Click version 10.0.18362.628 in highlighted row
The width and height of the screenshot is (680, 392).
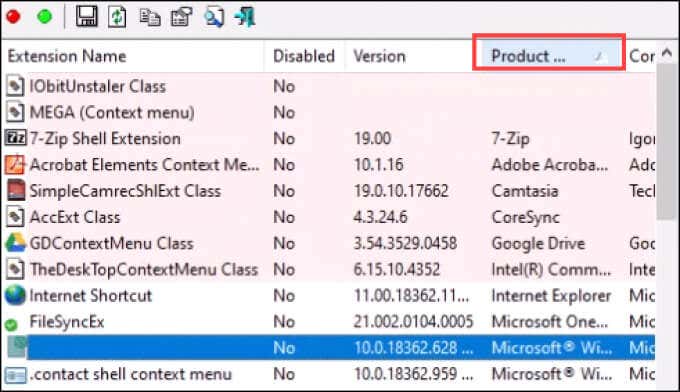413,347
